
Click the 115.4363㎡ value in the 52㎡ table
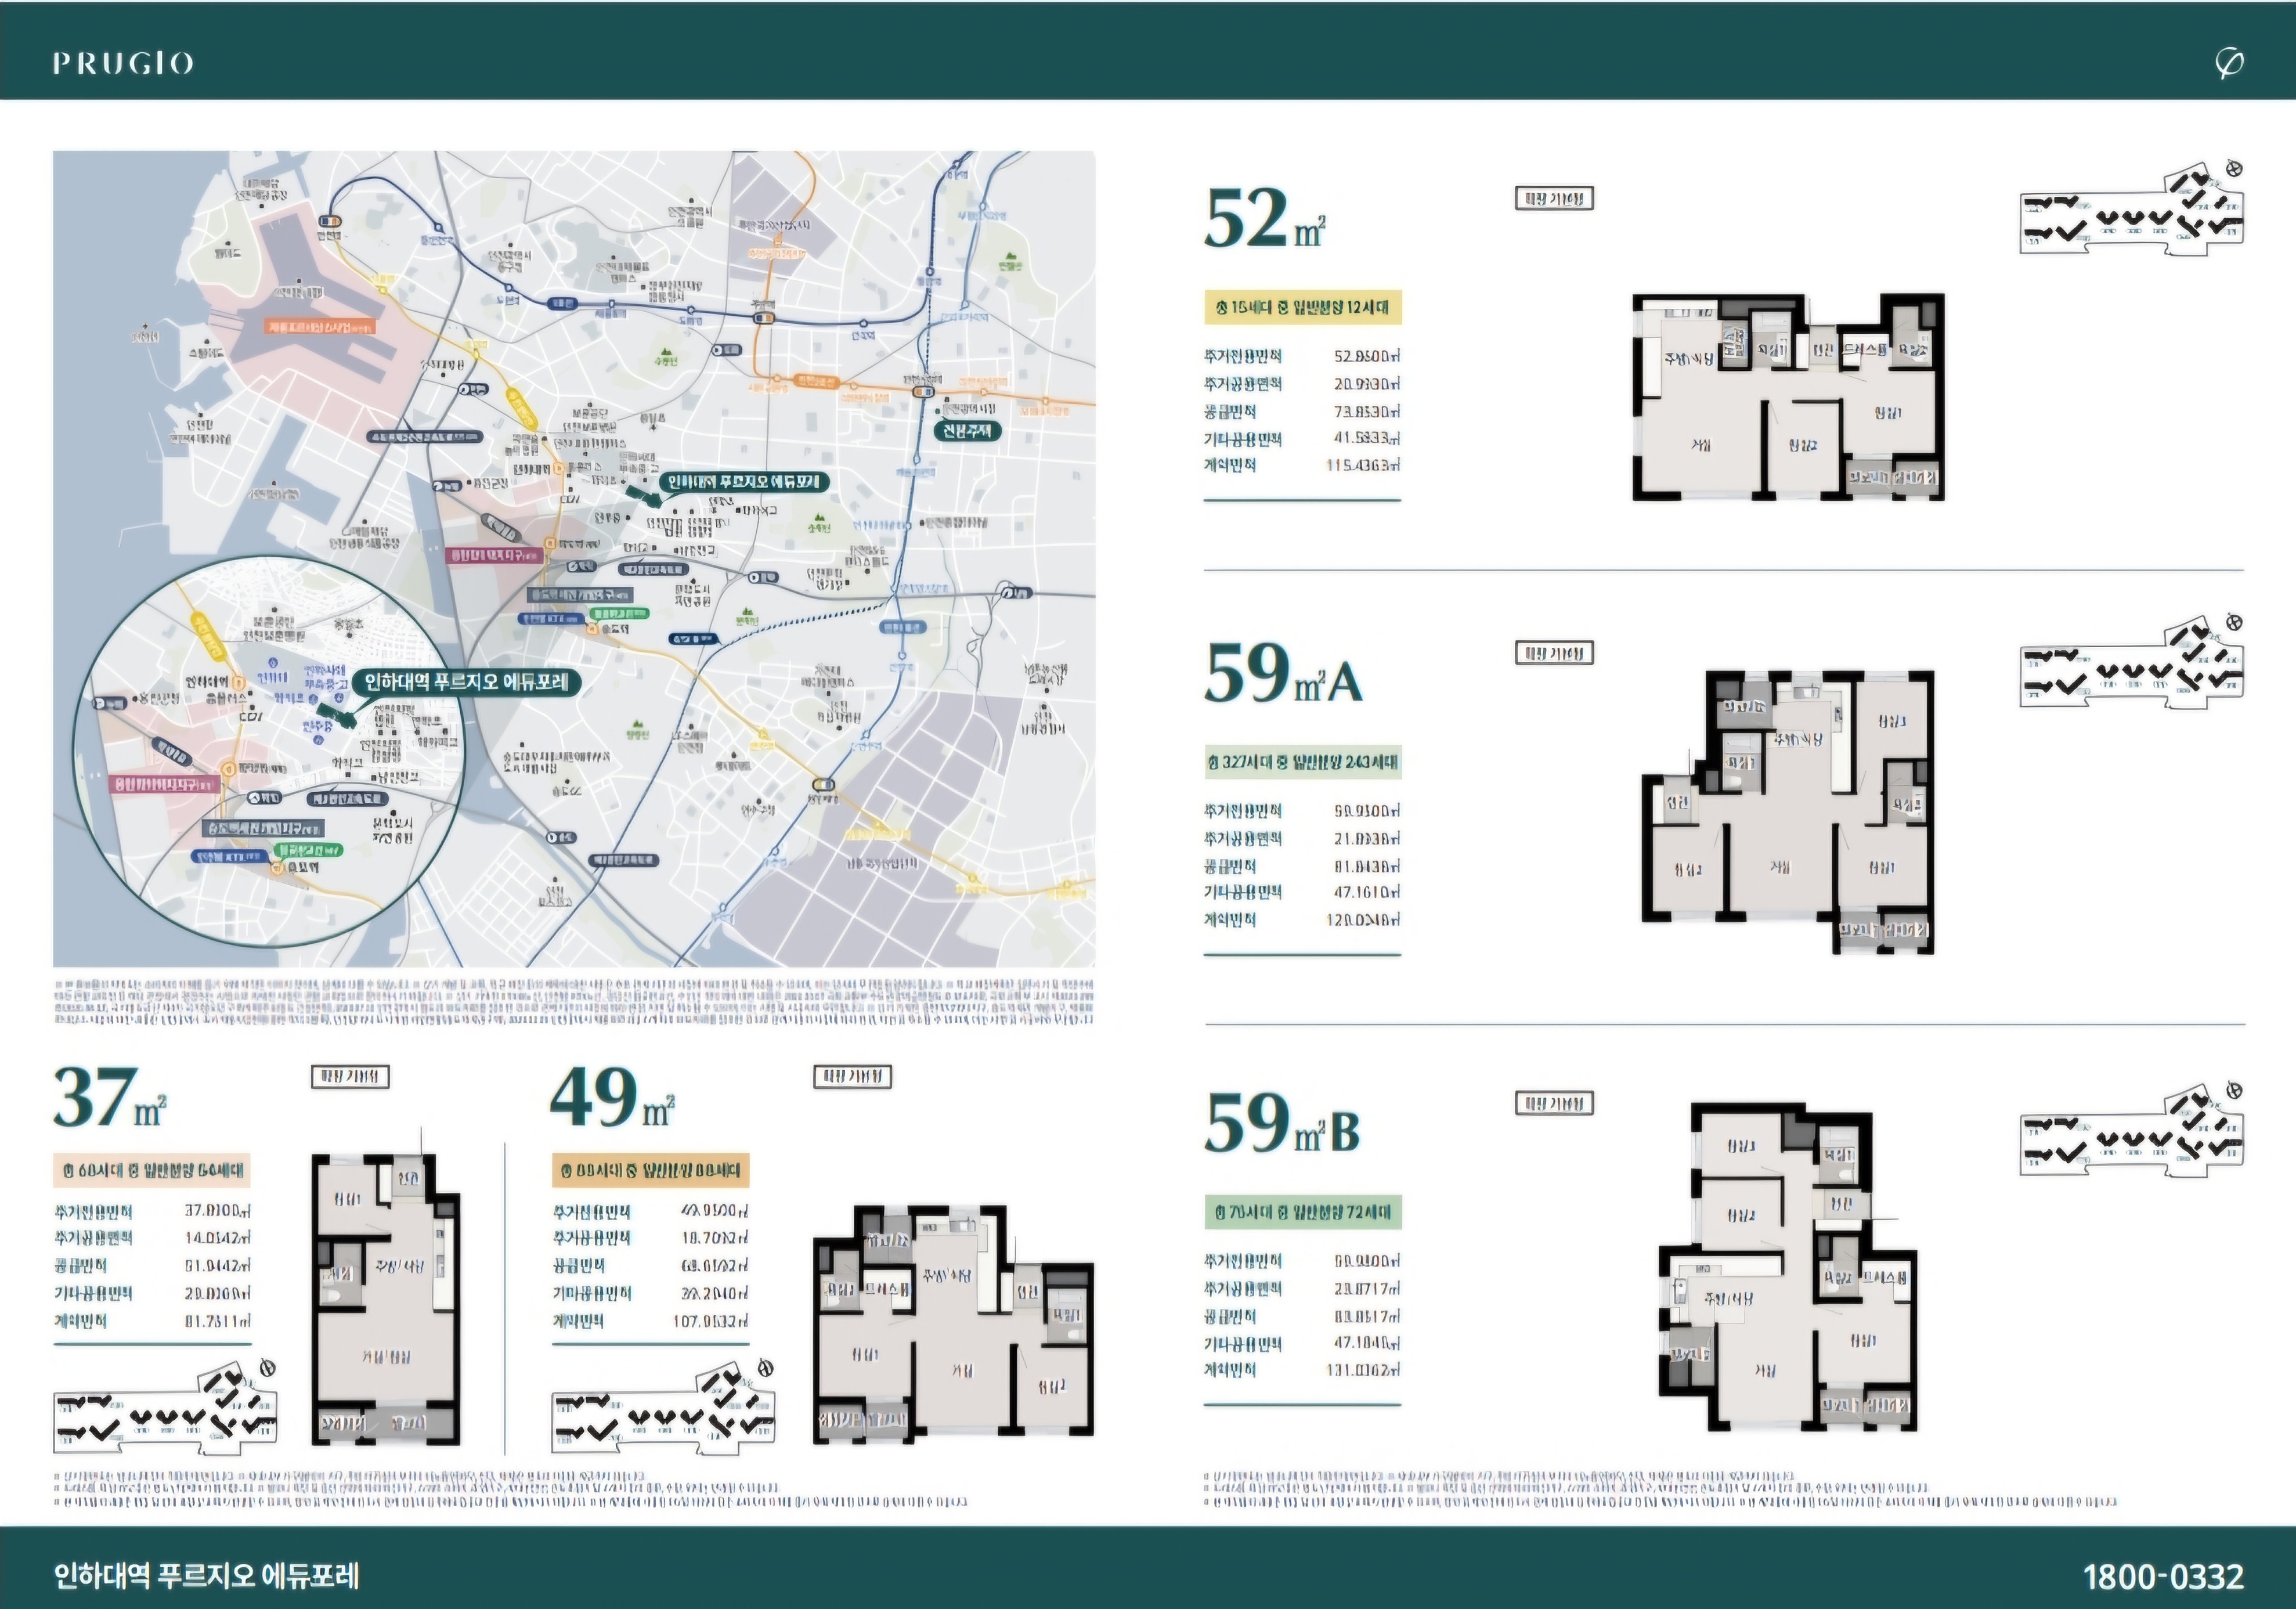pyautogui.click(x=1363, y=466)
